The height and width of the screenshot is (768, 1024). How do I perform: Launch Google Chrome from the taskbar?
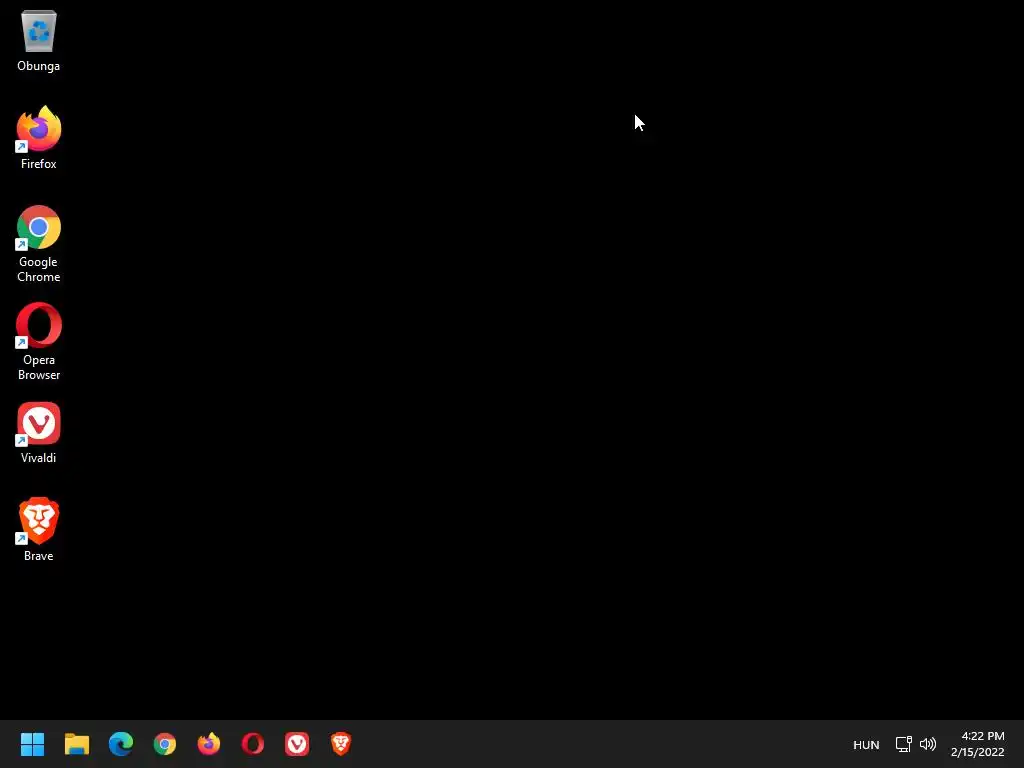[165, 744]
